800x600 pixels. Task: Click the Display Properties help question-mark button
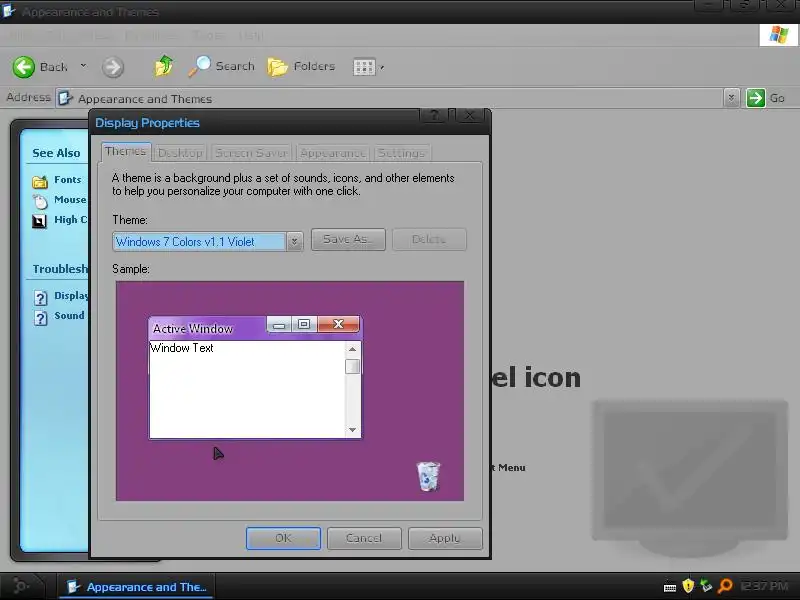434,115
